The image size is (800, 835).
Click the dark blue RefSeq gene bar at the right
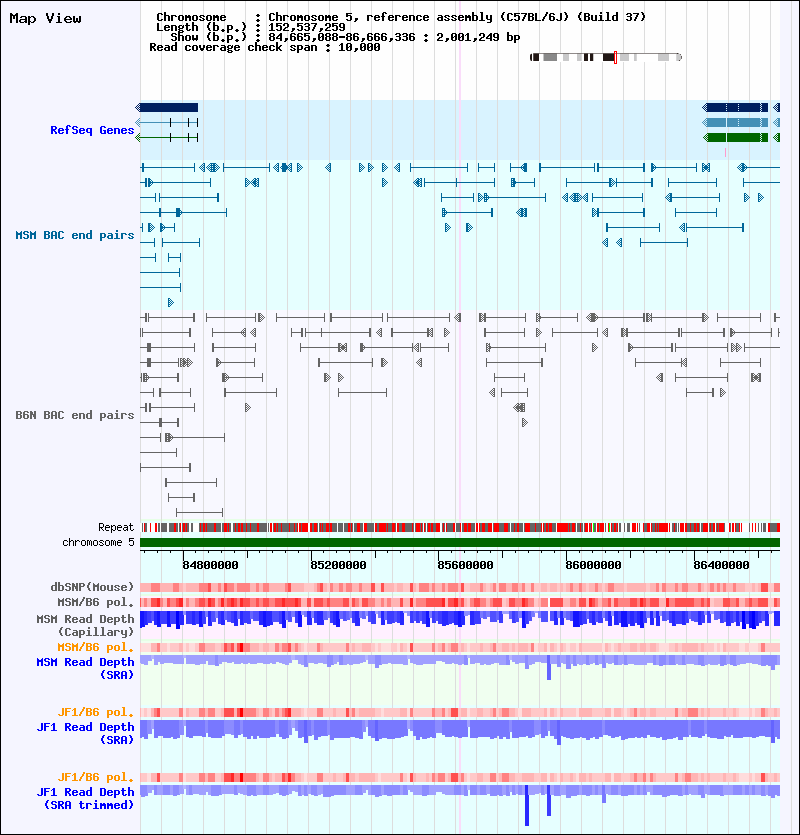click(736, 108)
